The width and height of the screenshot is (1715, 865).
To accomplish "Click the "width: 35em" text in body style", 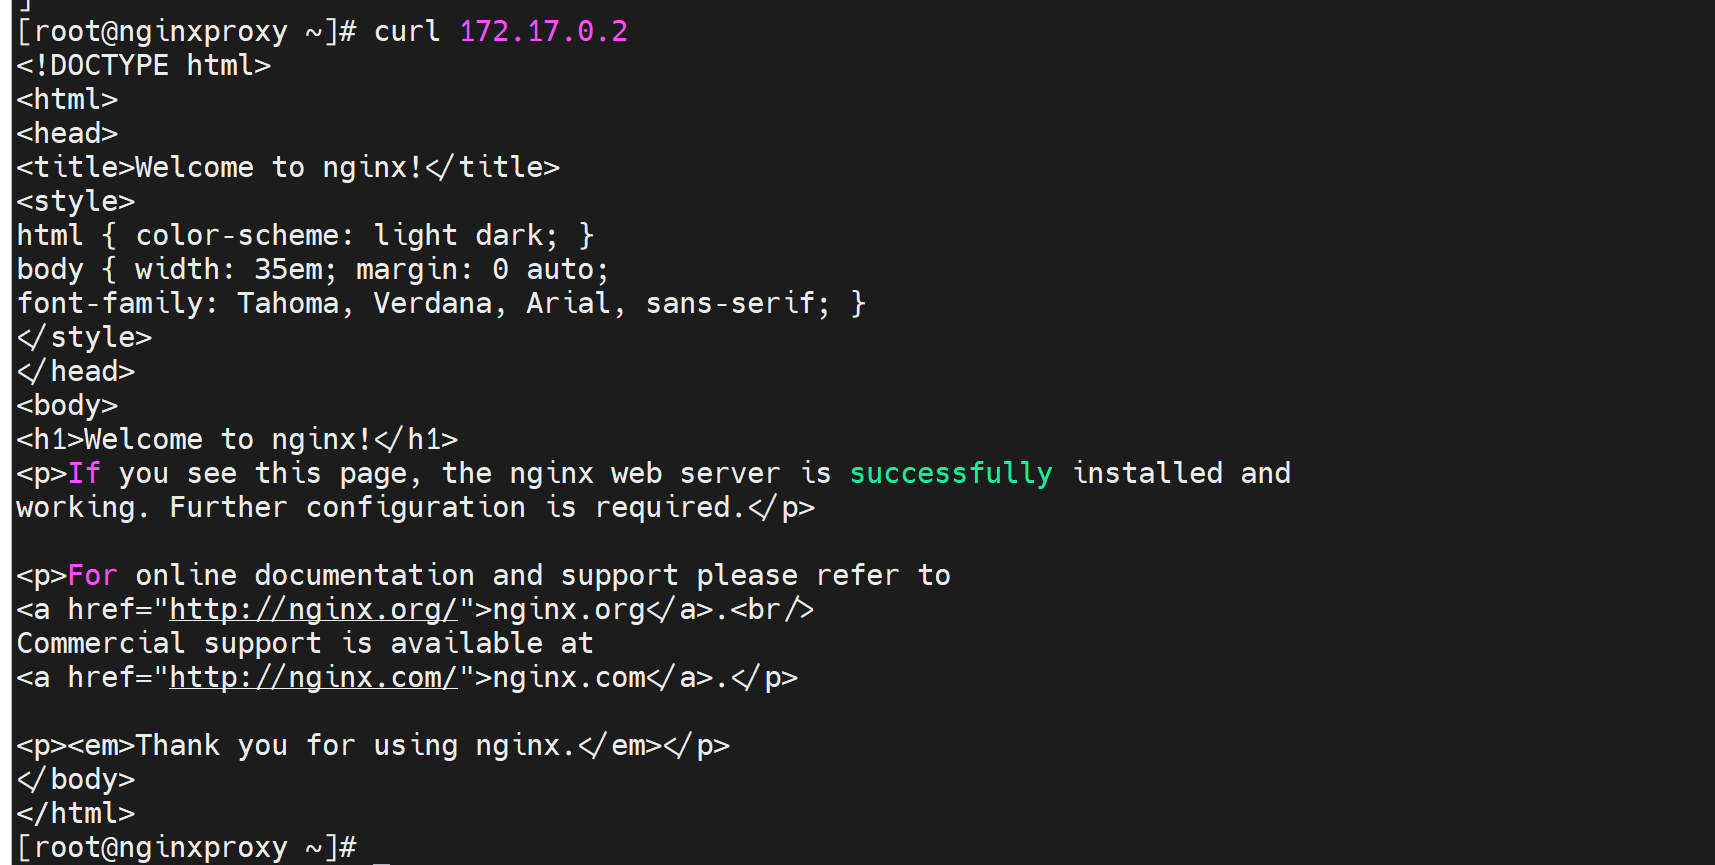I will tap(228, 269).
